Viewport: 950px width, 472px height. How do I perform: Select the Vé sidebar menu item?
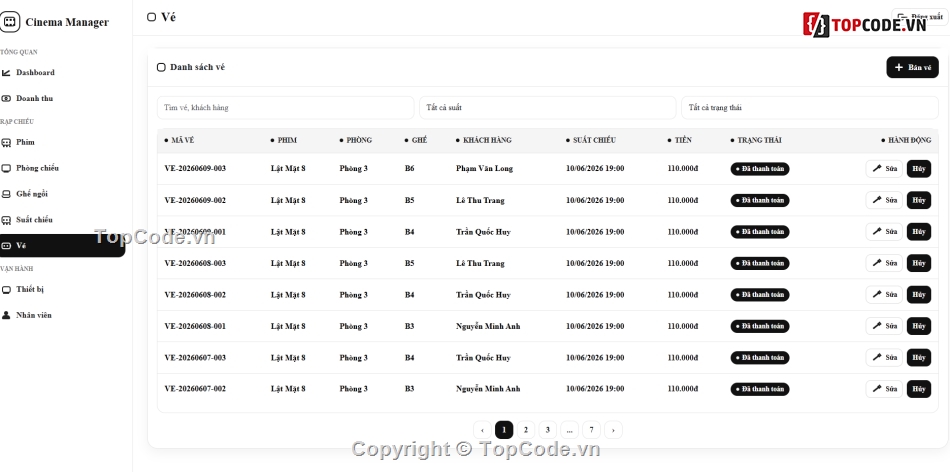coord(62,245)
